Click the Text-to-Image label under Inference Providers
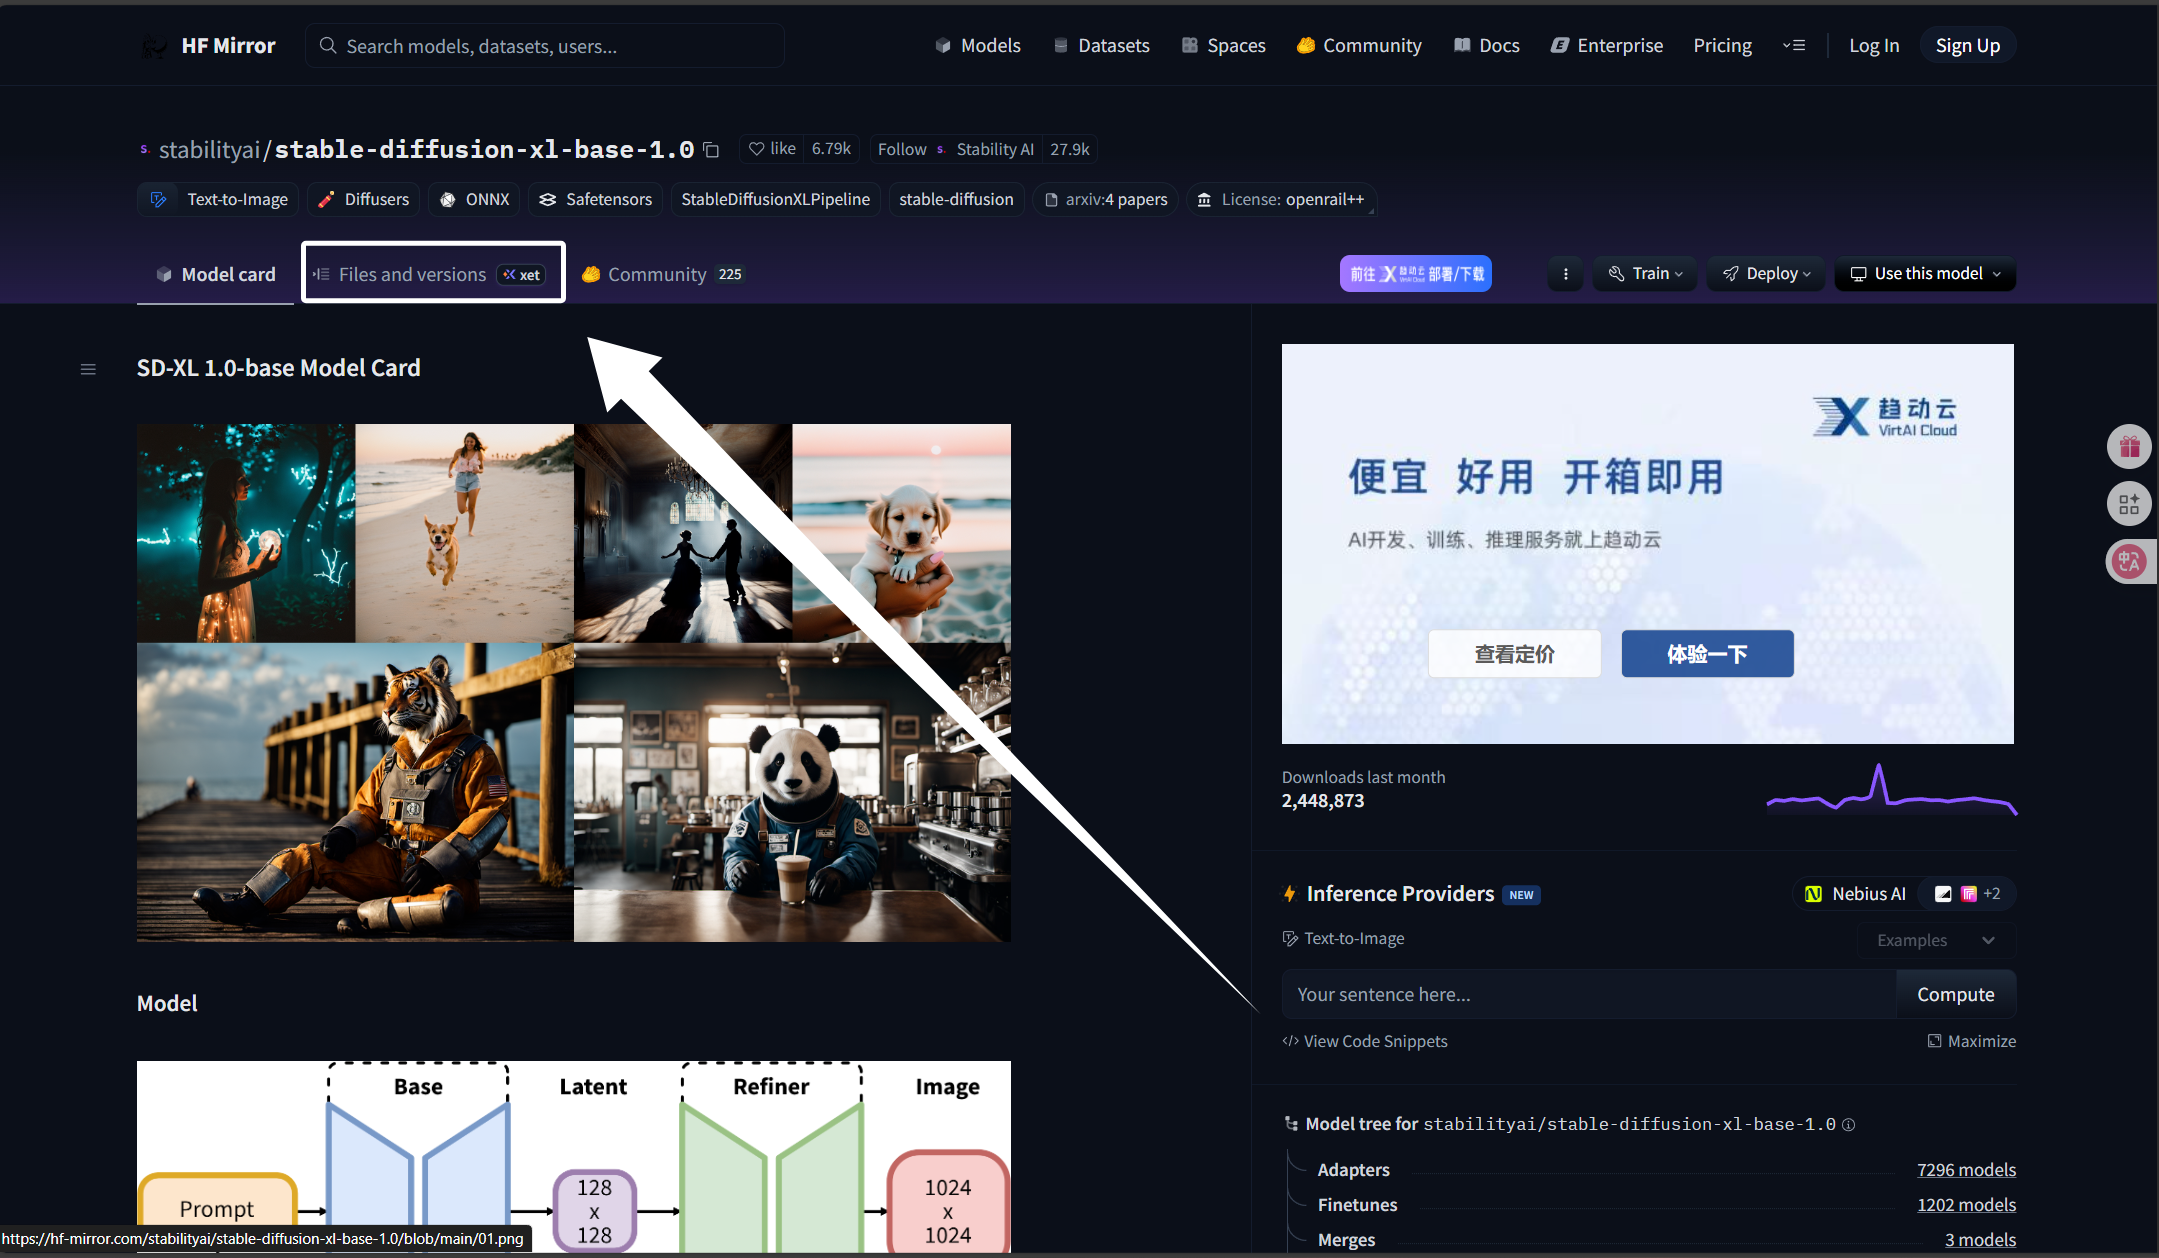 [1343, 938]
